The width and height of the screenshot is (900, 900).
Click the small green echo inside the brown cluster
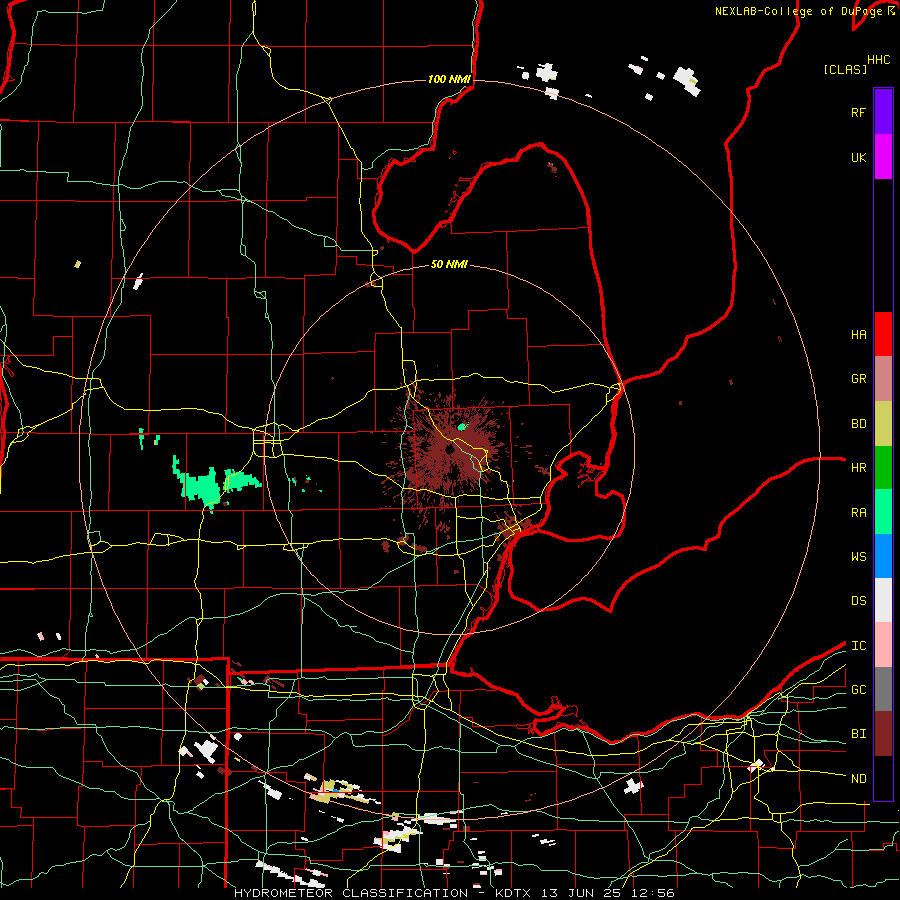(x=462, y=426)
